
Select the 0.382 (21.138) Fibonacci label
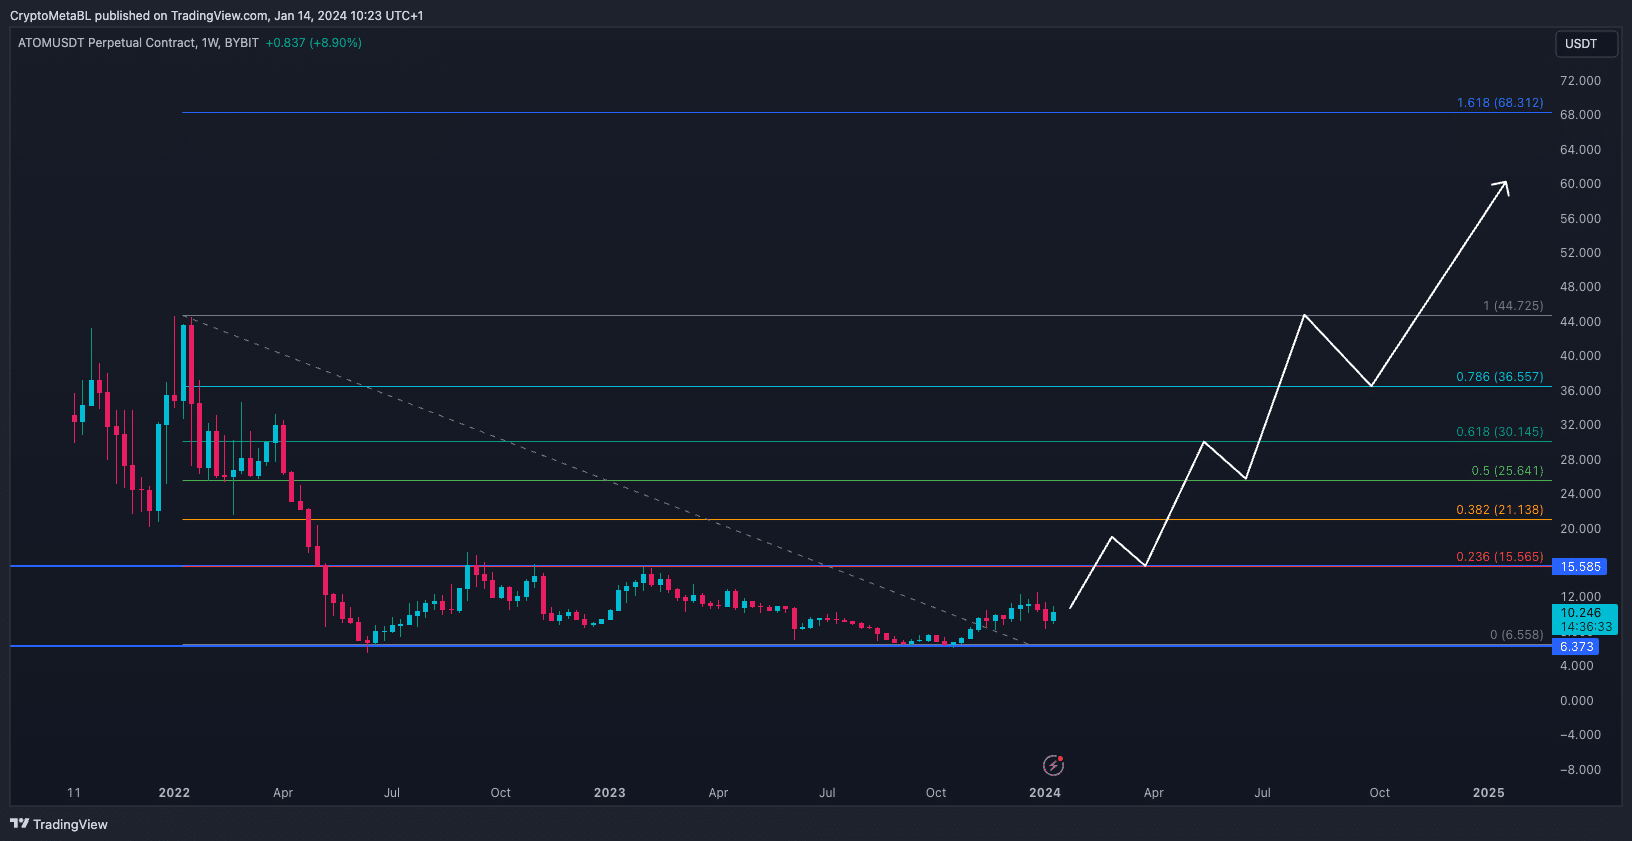tap(1499, 510)
